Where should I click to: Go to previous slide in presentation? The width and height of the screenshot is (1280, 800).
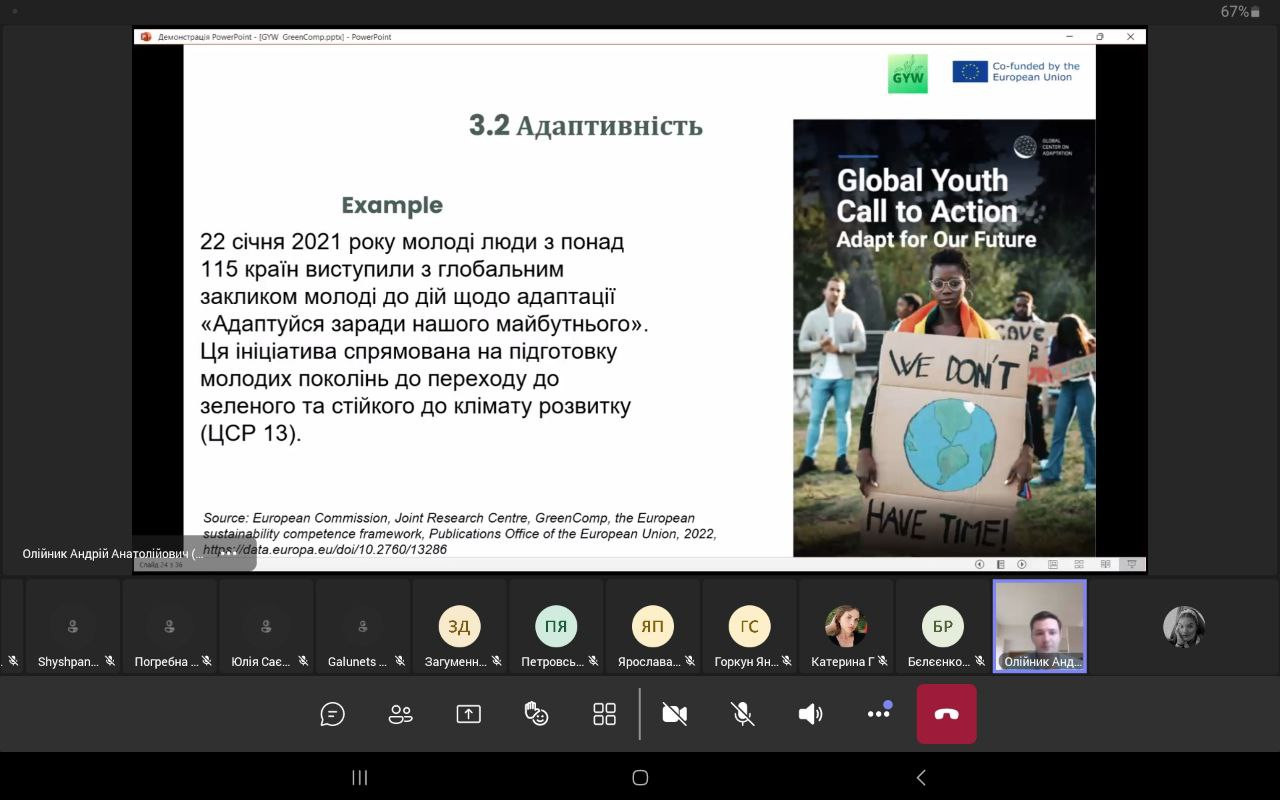(x=979, y=564)
